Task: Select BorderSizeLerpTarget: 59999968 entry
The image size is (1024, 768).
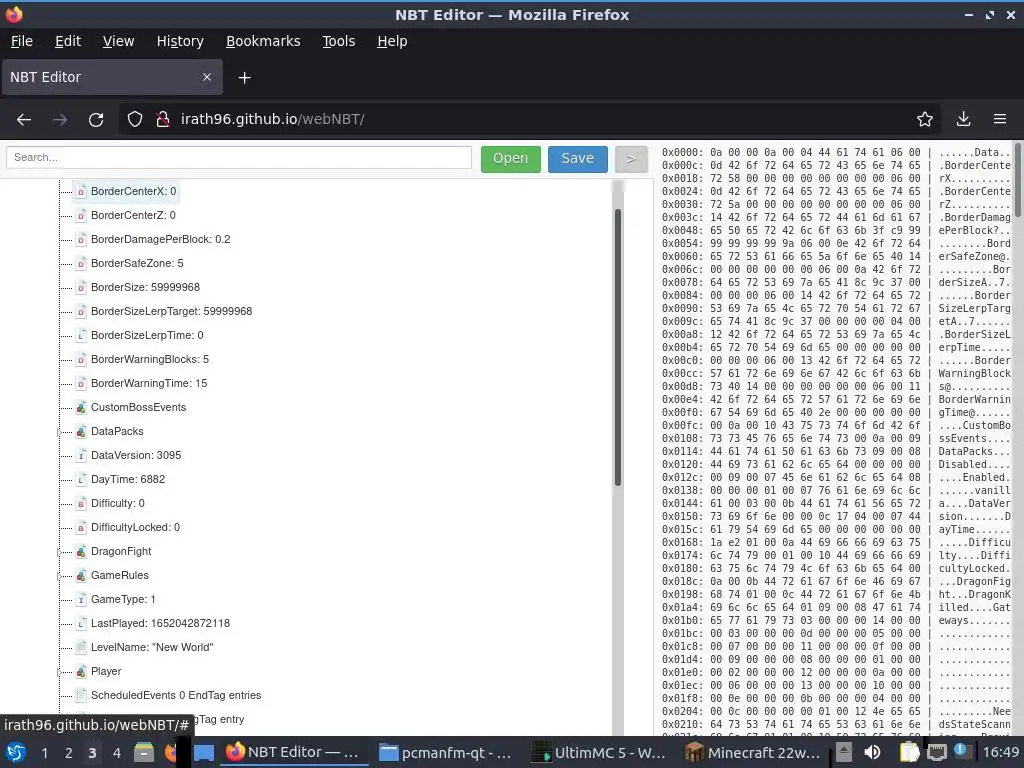Action: pos(172,312)
